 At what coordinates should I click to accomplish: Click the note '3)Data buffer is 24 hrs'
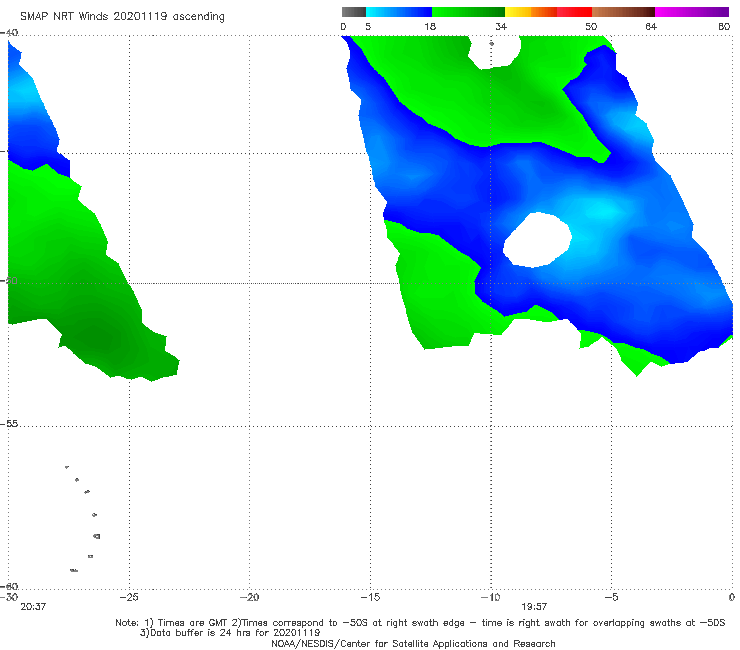tap(230, 633)
